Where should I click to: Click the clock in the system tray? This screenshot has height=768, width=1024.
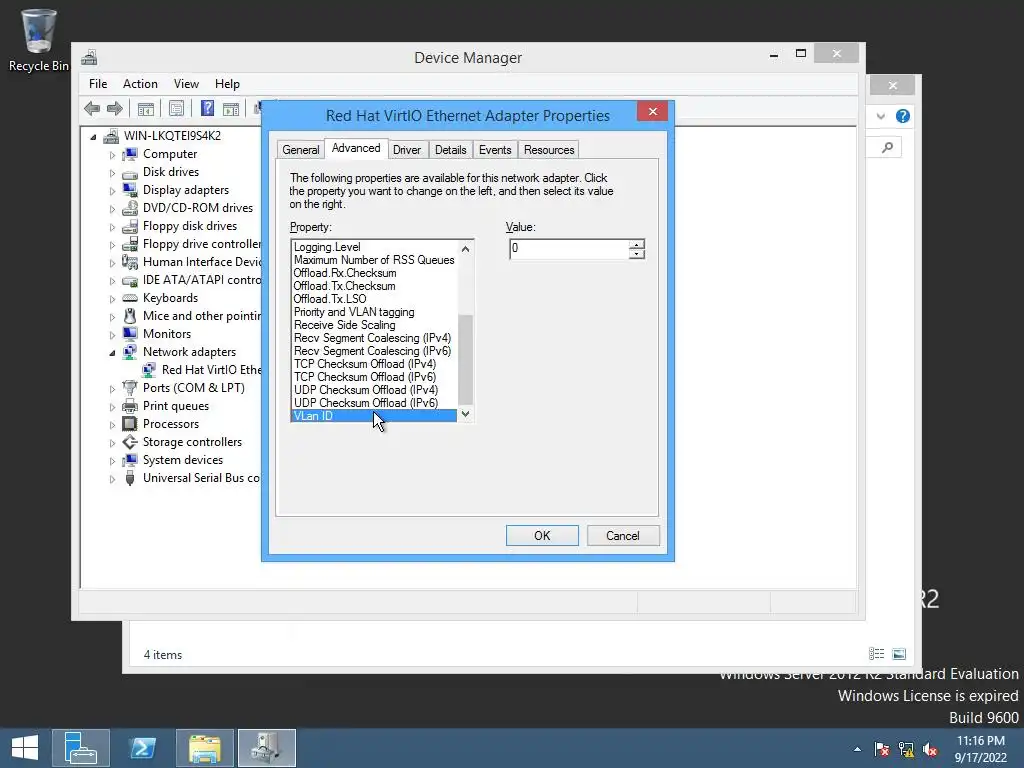(980, 749)
